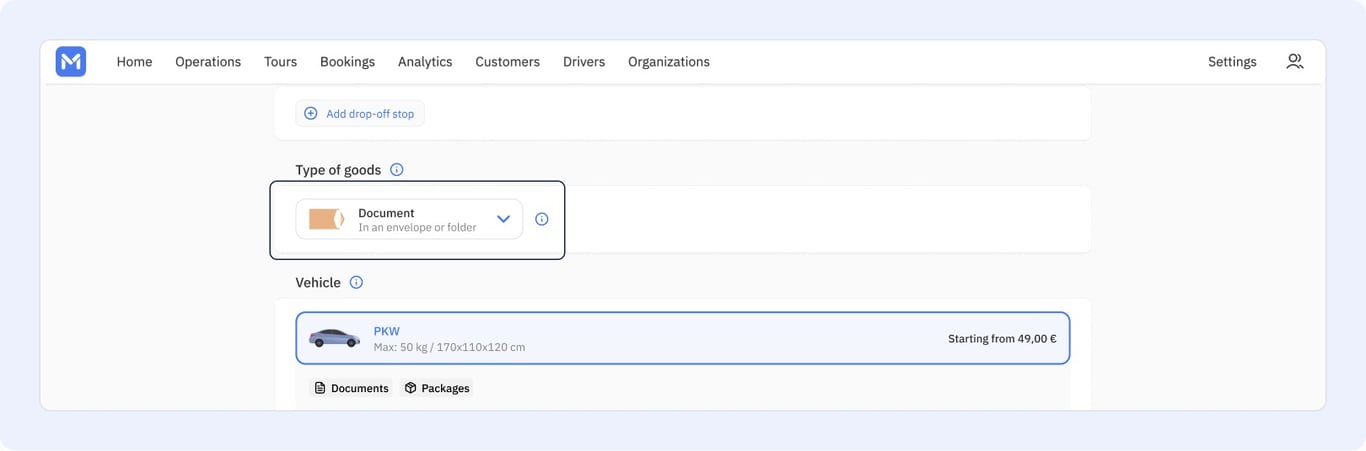Click the 'Vehicle' heading
Screen dimensions: 1366x451
318,283
